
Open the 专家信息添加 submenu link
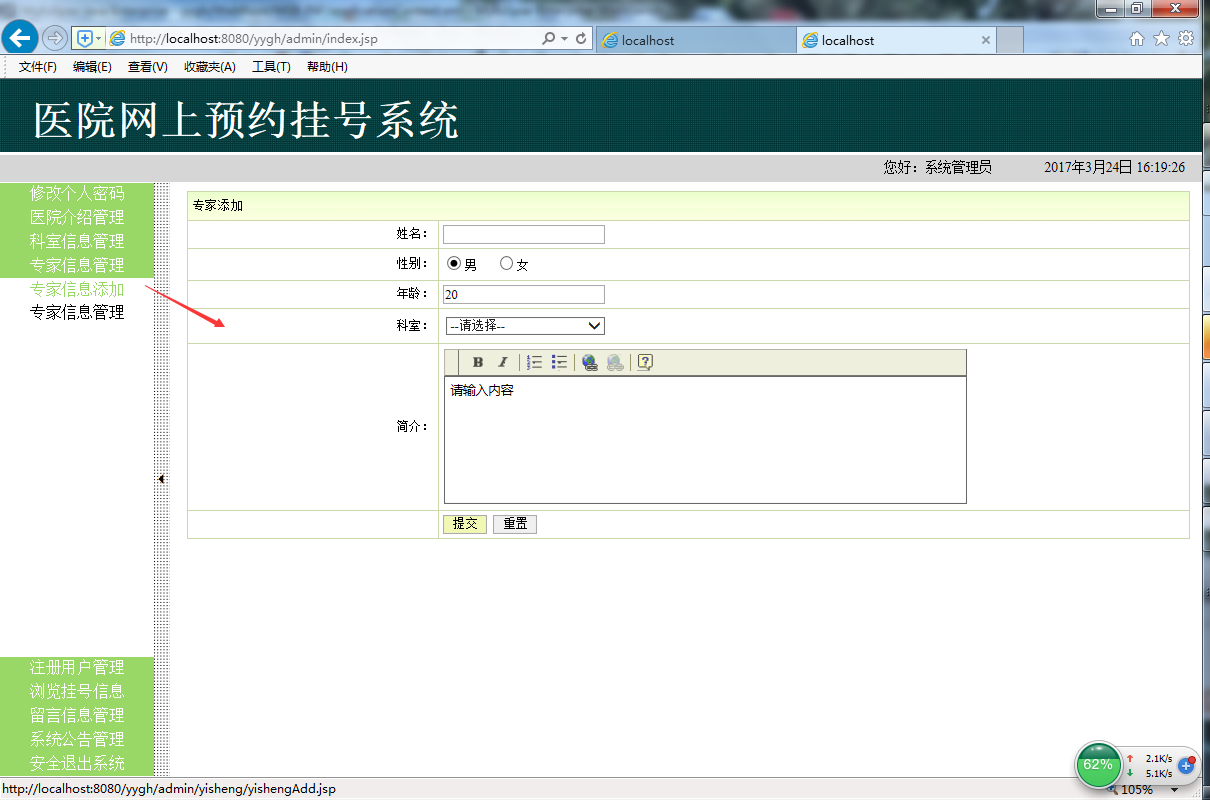tap(77, 289)
